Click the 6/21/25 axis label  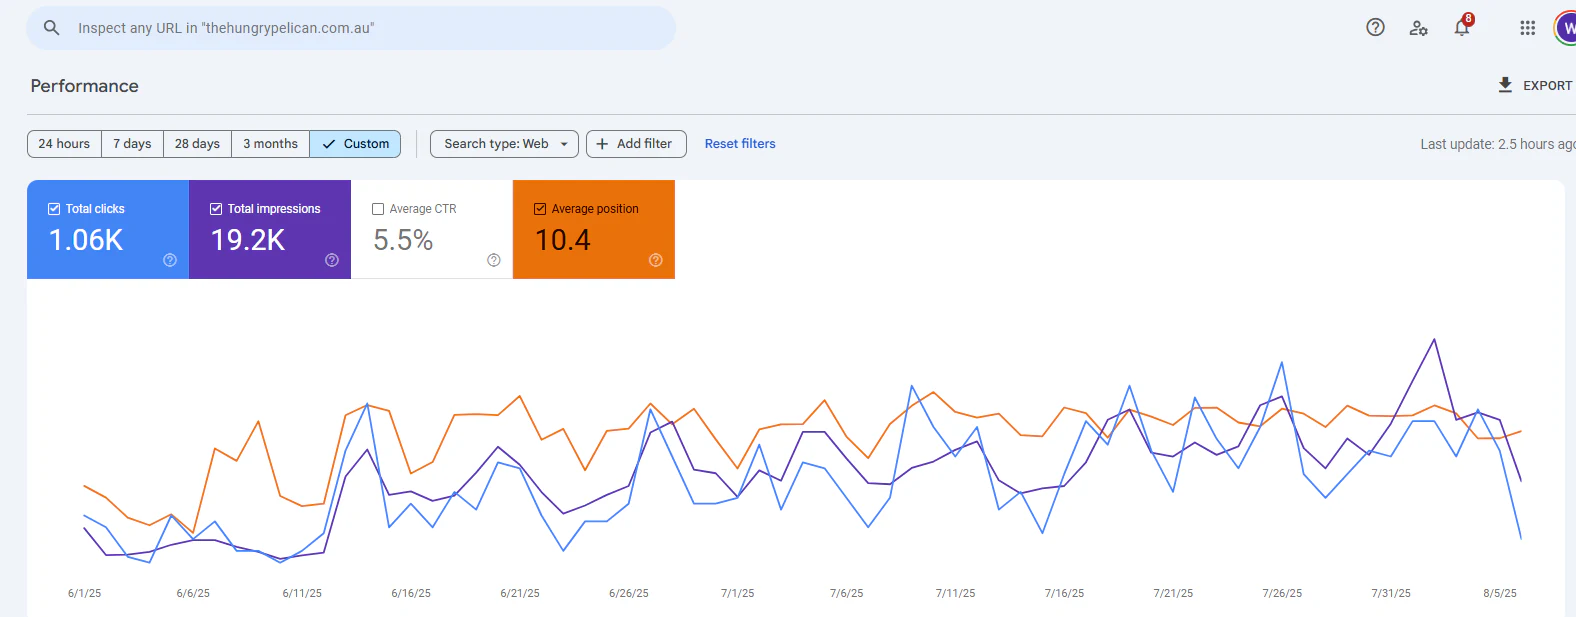[x=520, y=593]
